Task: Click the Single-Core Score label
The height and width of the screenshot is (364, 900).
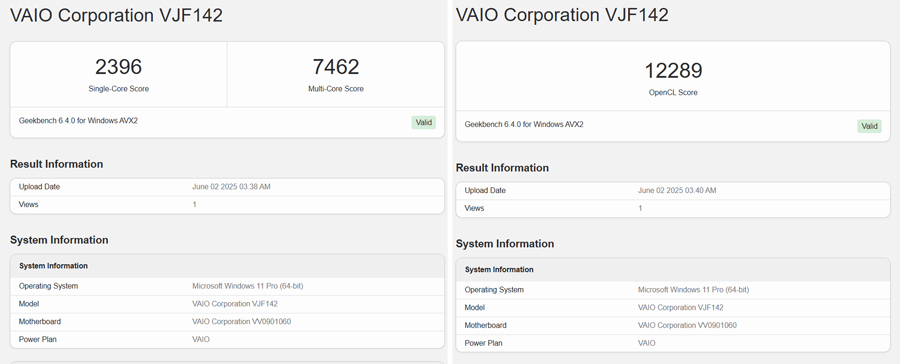Action: [x=118, y=89]
